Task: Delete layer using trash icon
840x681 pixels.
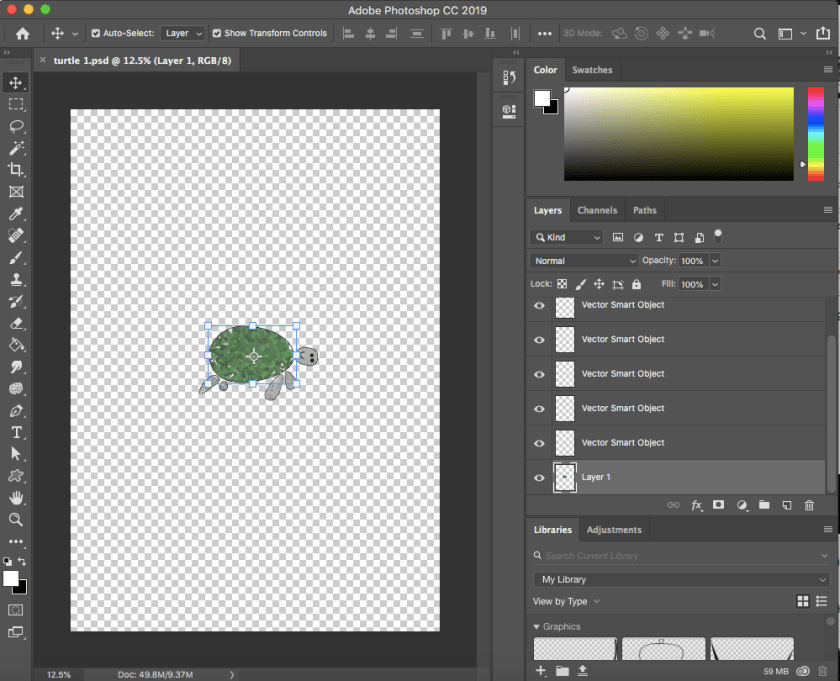Action: coord(809,506)
